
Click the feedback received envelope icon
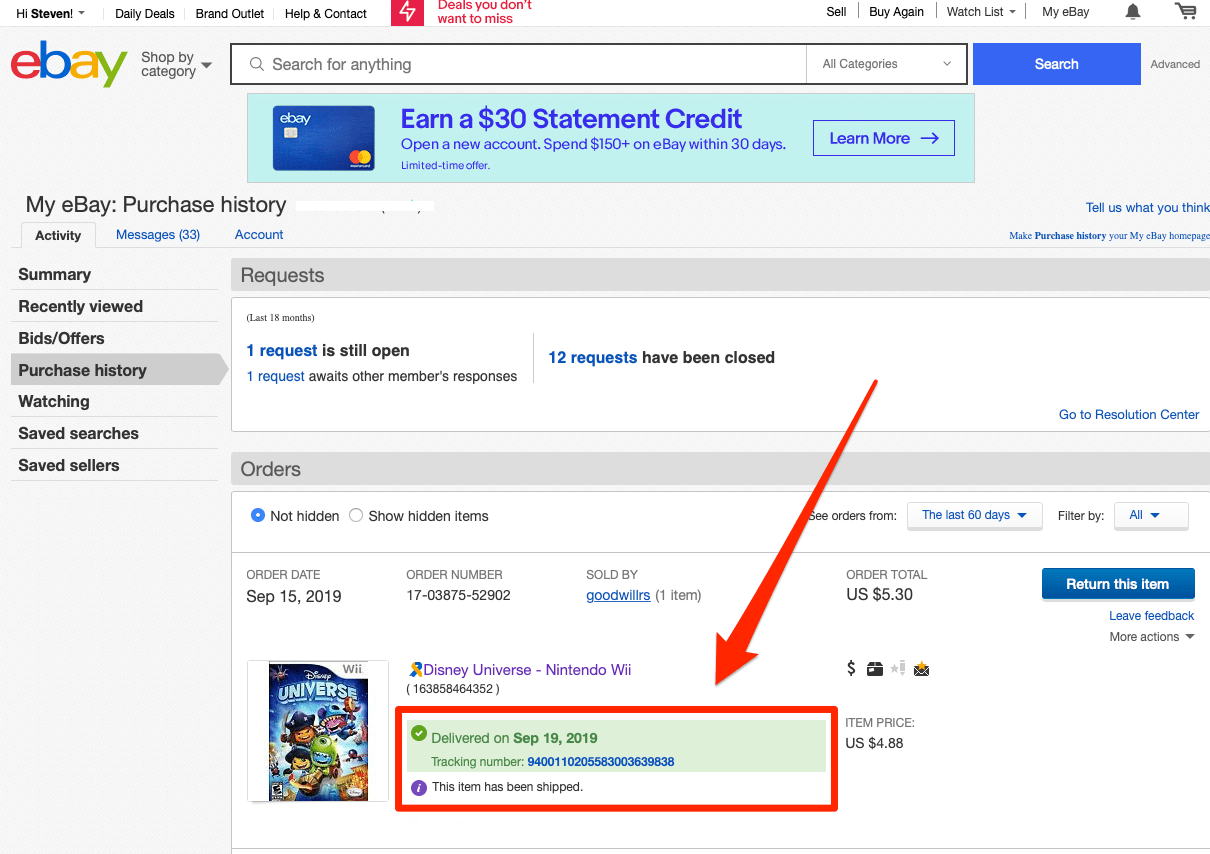coord(921,669)
